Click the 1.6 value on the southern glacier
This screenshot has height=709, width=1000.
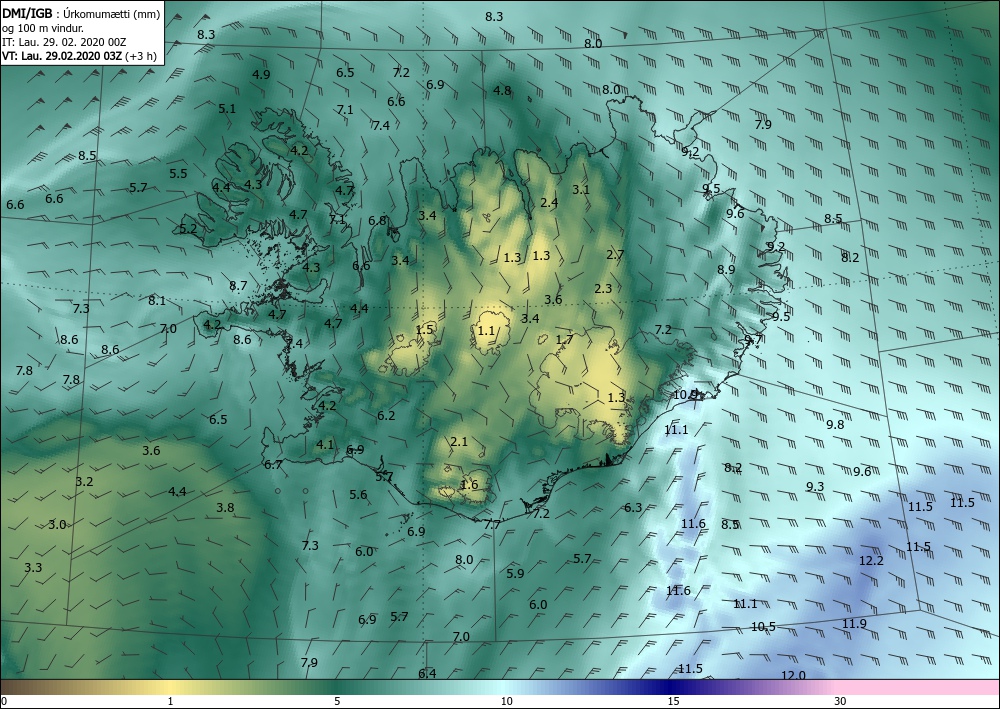[x=469, y=485]
